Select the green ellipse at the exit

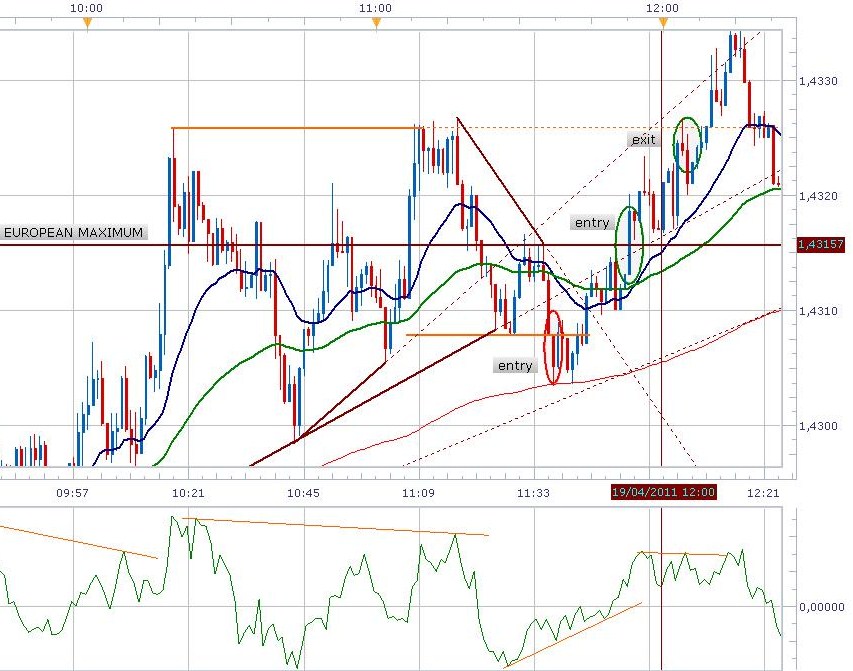coord(687,145)
